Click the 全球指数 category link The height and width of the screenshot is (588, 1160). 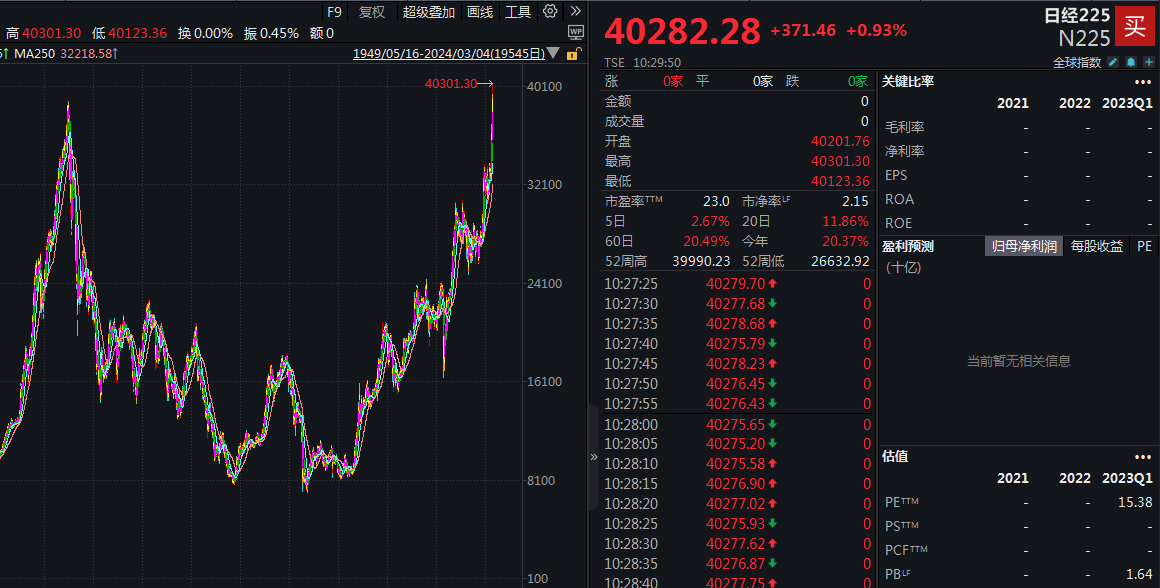click(x=1076, y=63)
